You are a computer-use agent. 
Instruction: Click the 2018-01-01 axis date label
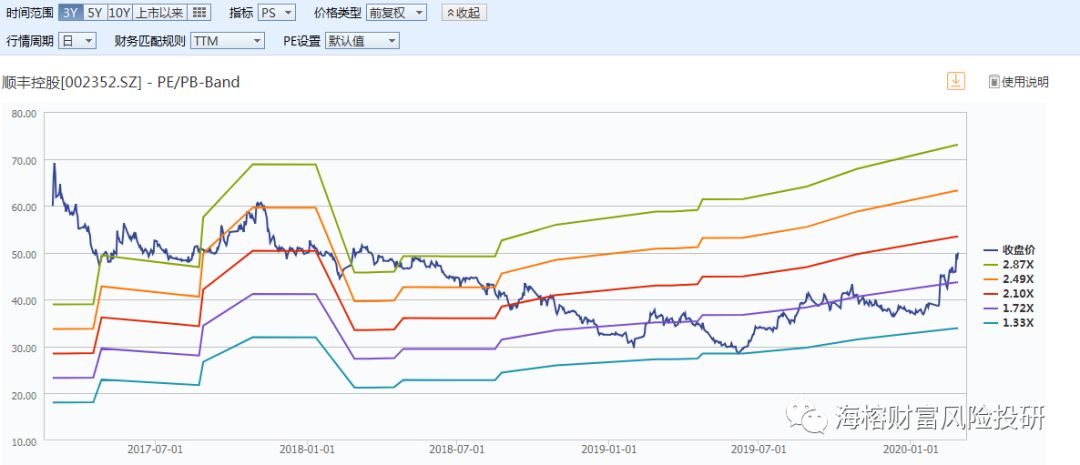coord(307,448)
